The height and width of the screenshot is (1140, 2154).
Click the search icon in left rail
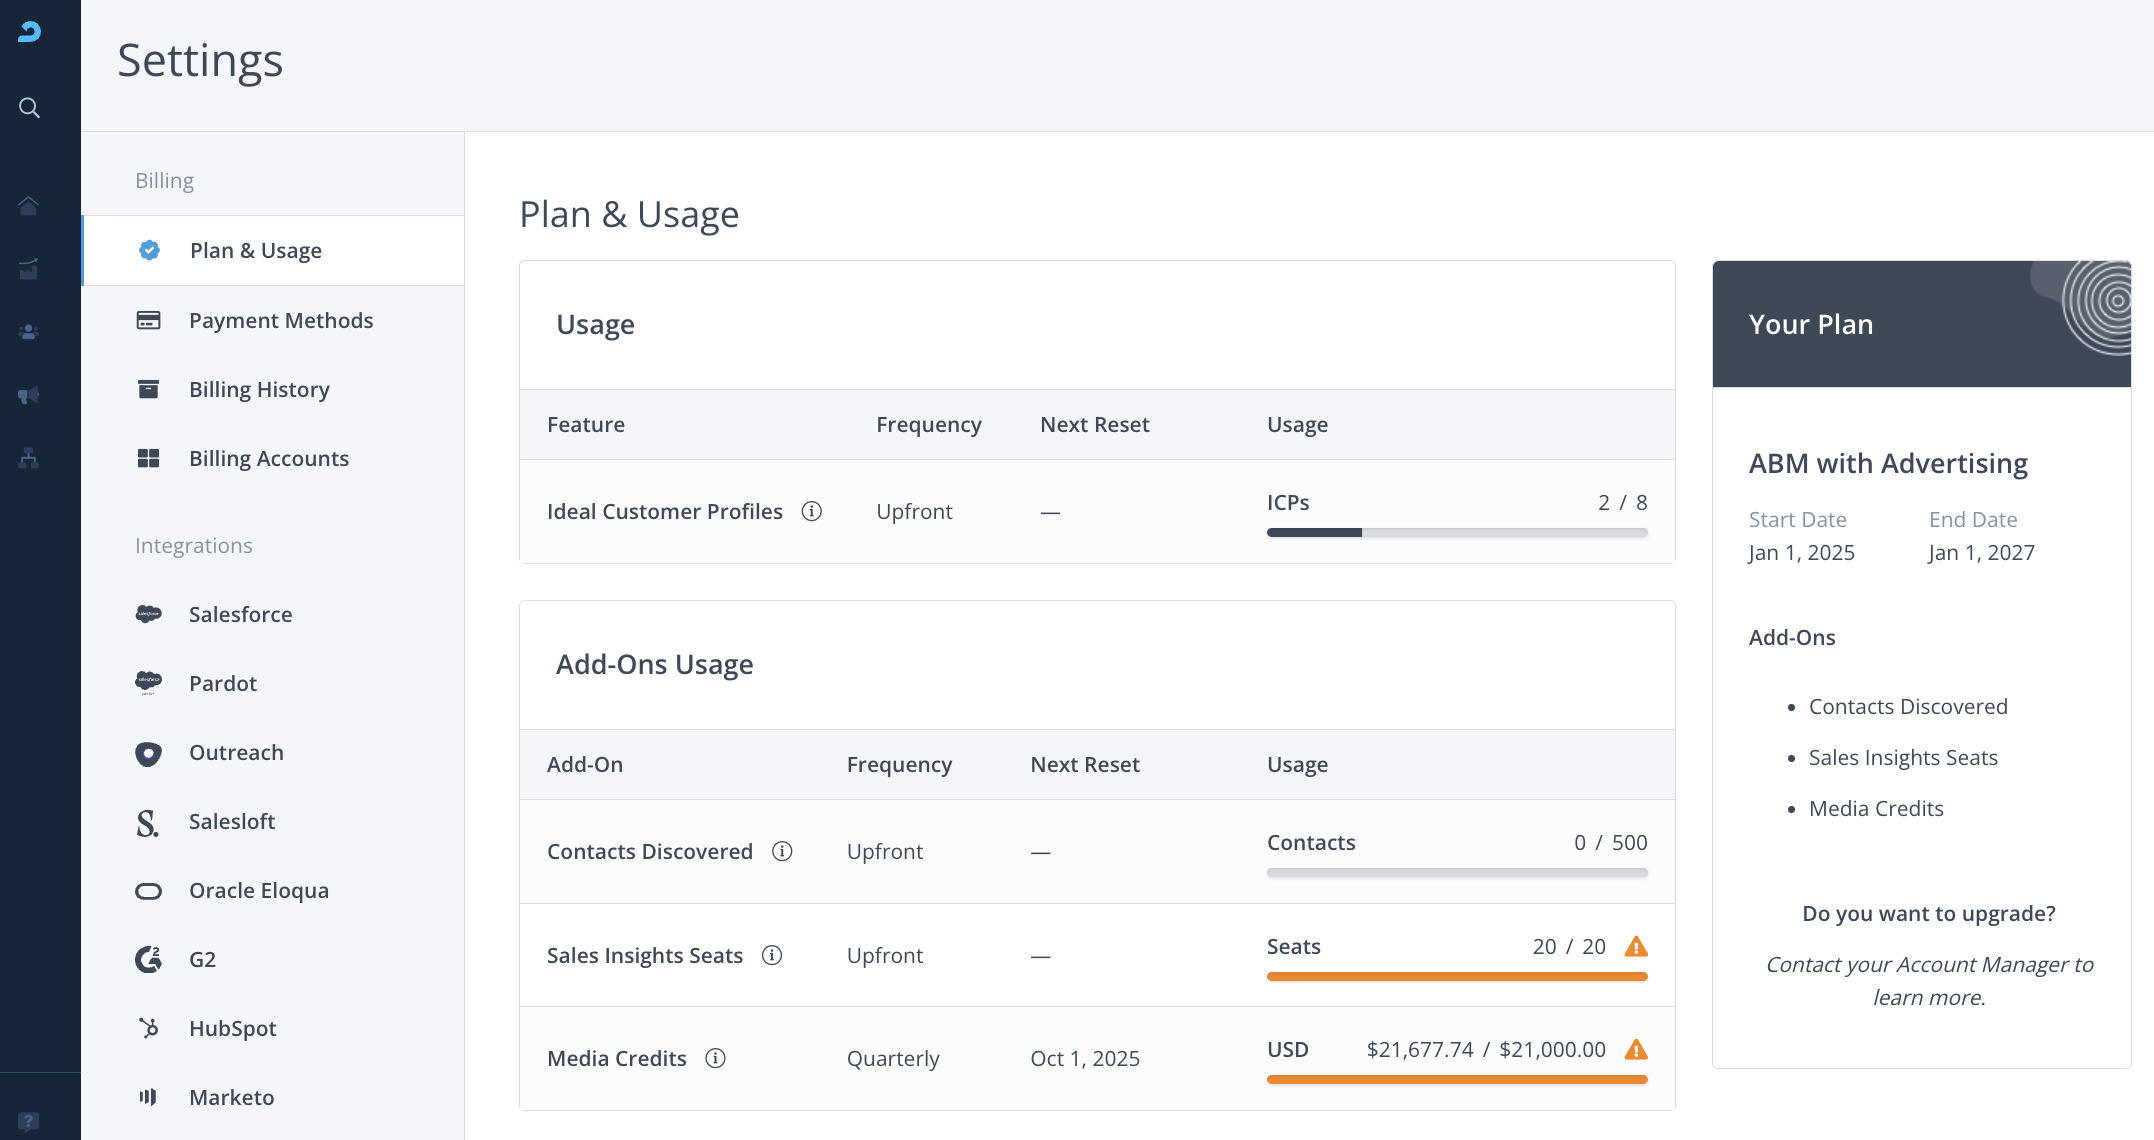coord(30,108)
